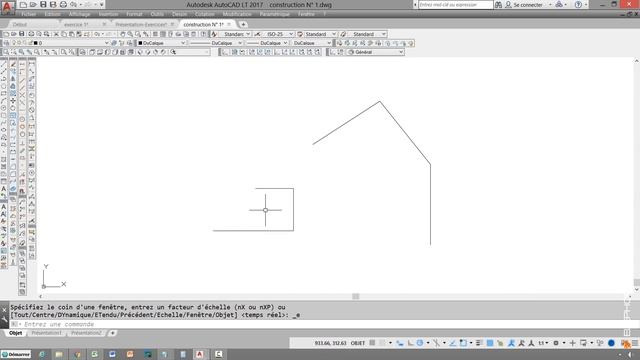This screenshot has height=360, width=640.
Task: Select the Multiline Text tool in Draw toolbar
Action: click(x=4, y=189)
